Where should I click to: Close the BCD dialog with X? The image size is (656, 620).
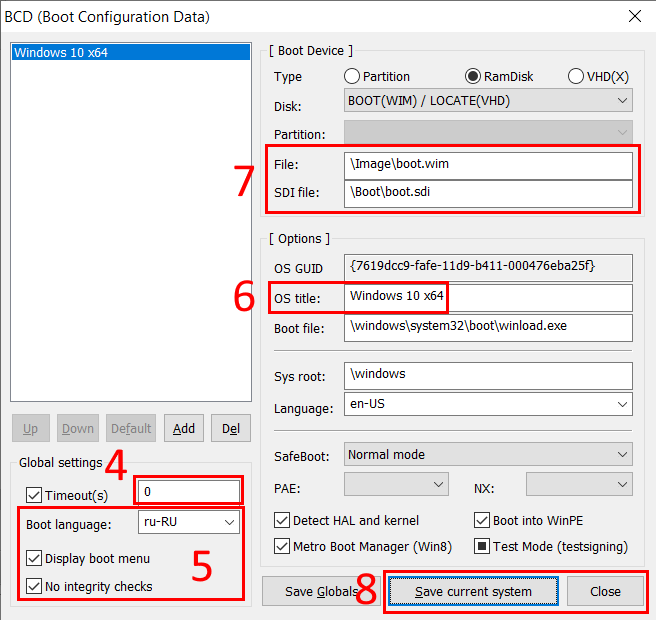coord(635,16)
